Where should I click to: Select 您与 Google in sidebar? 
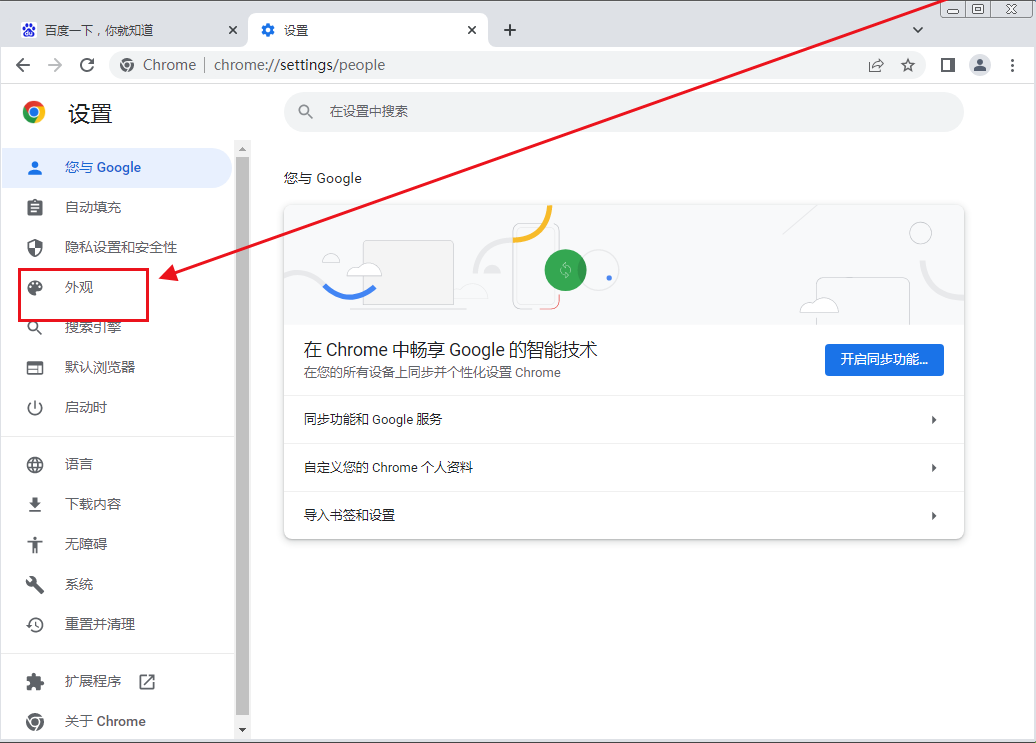[x=117, y=168]
